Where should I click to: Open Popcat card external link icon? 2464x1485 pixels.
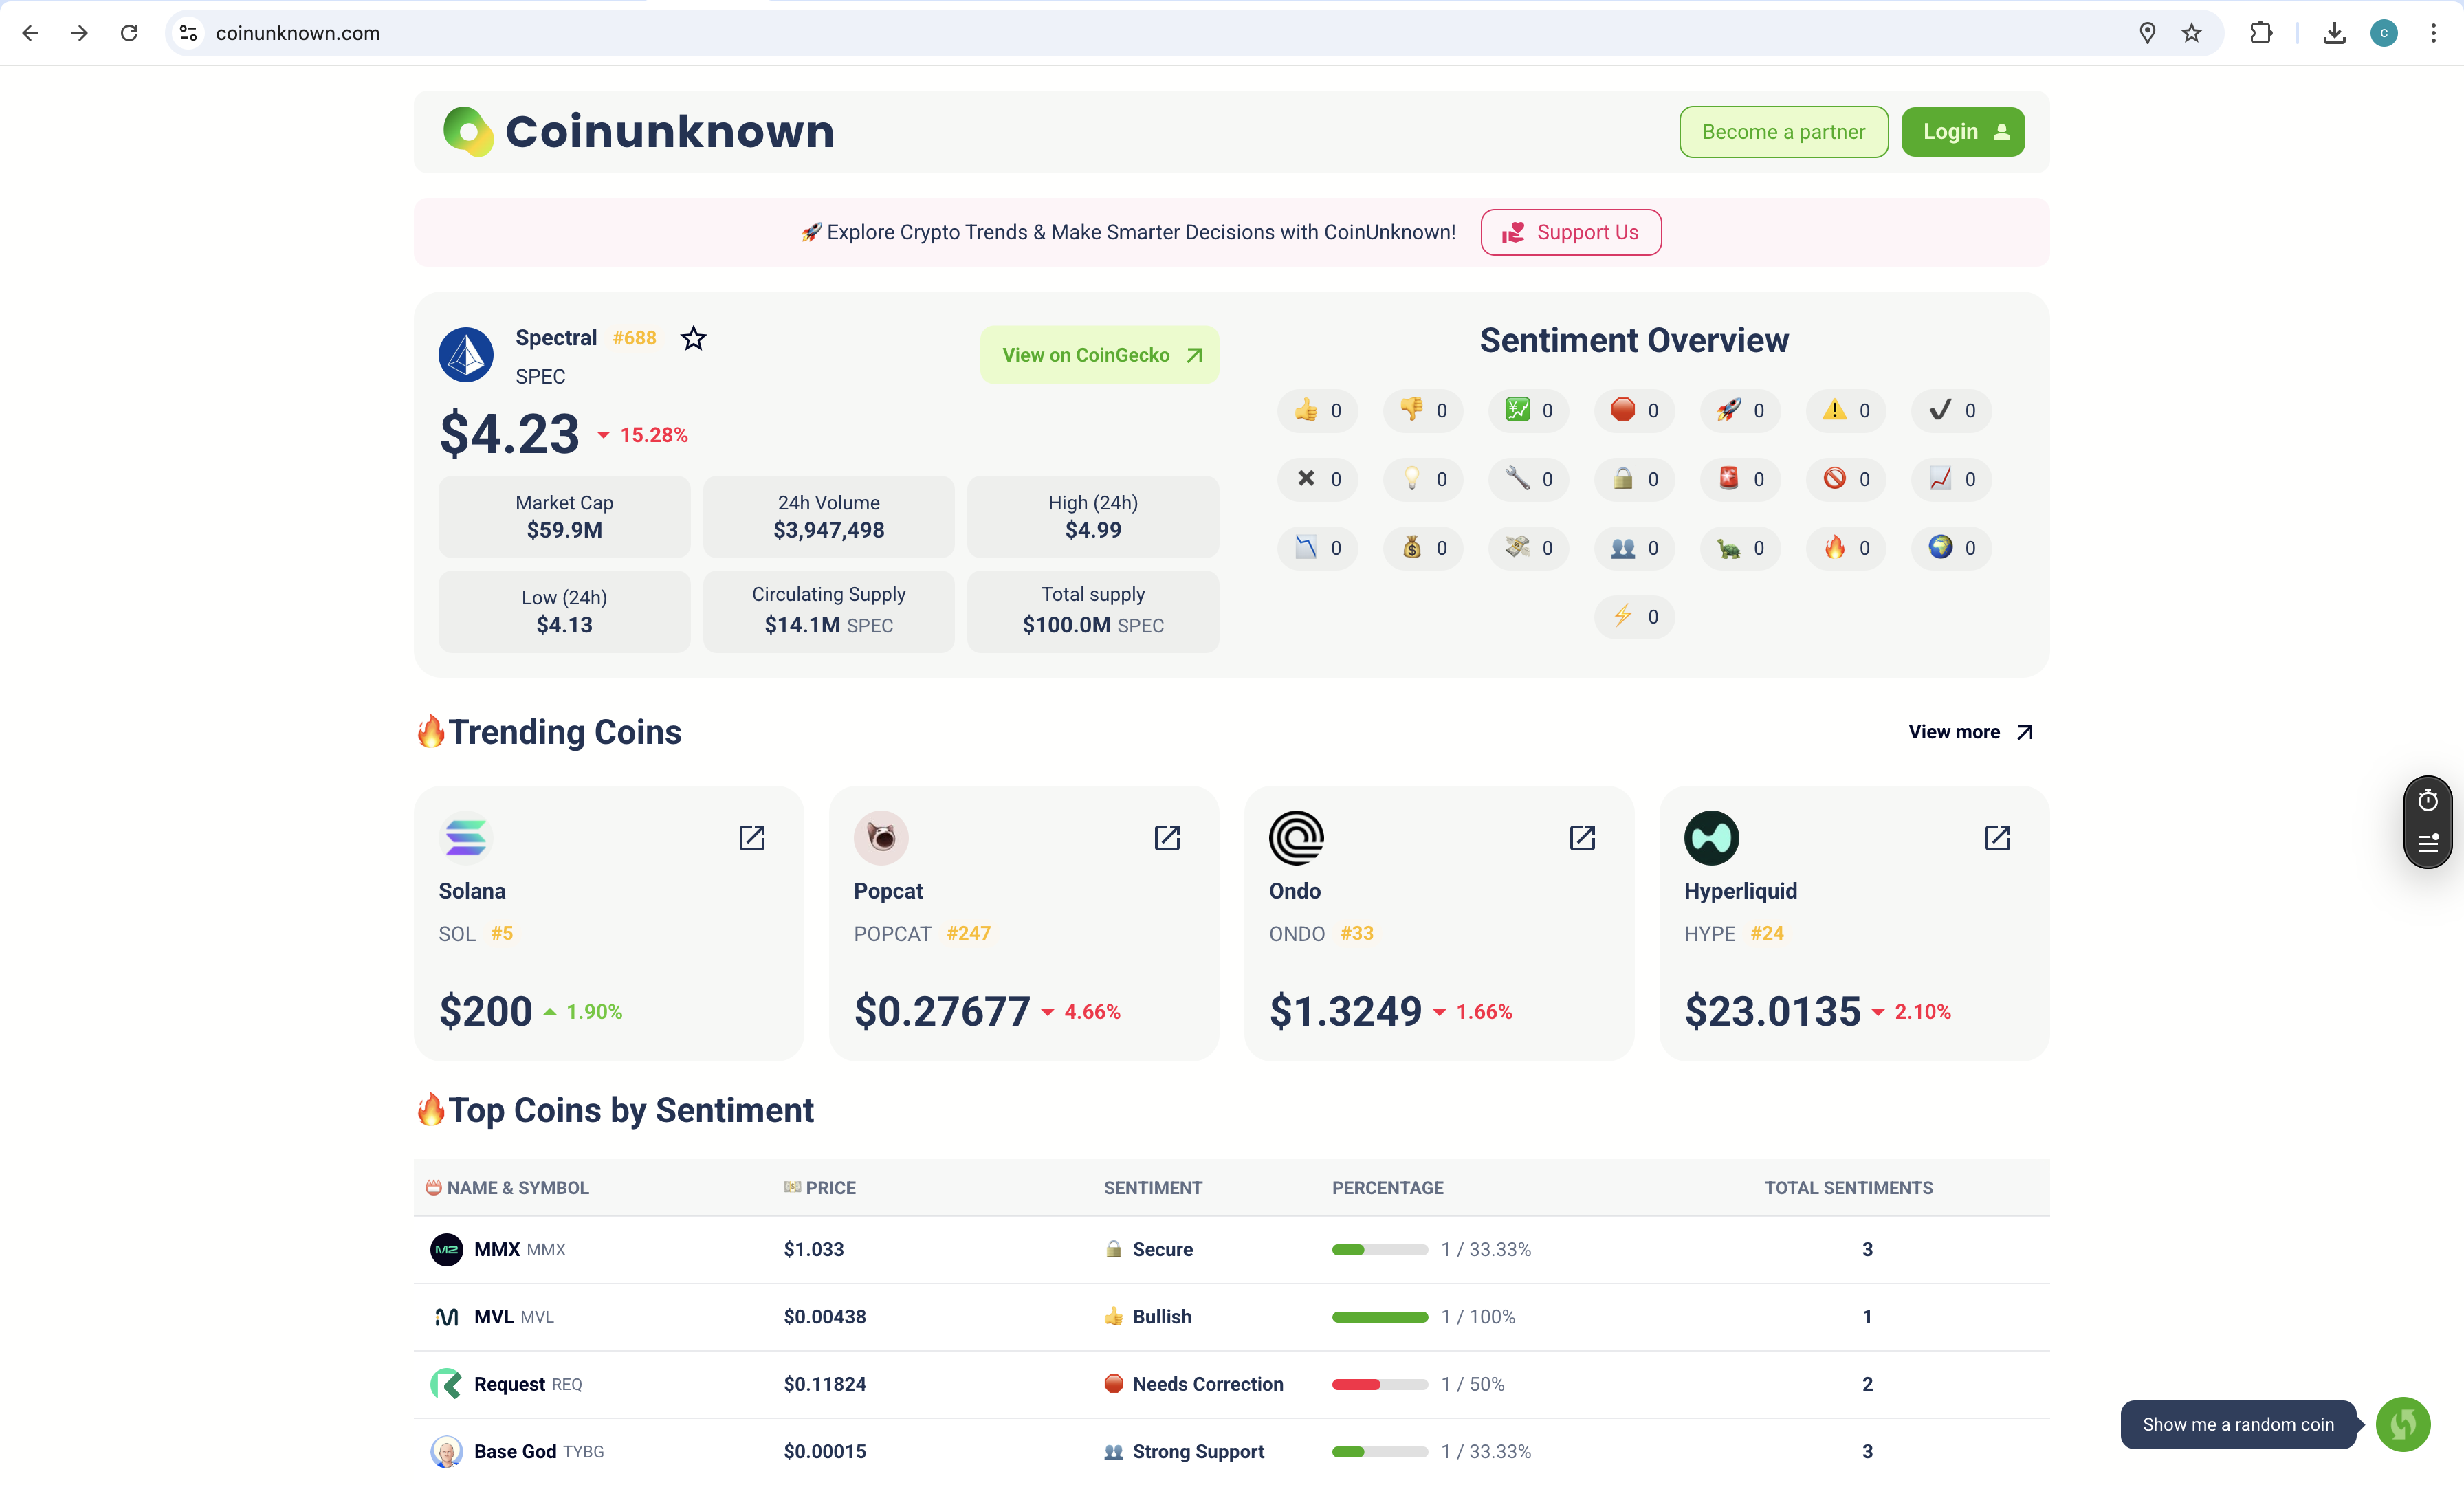[x=1167, y=838]
